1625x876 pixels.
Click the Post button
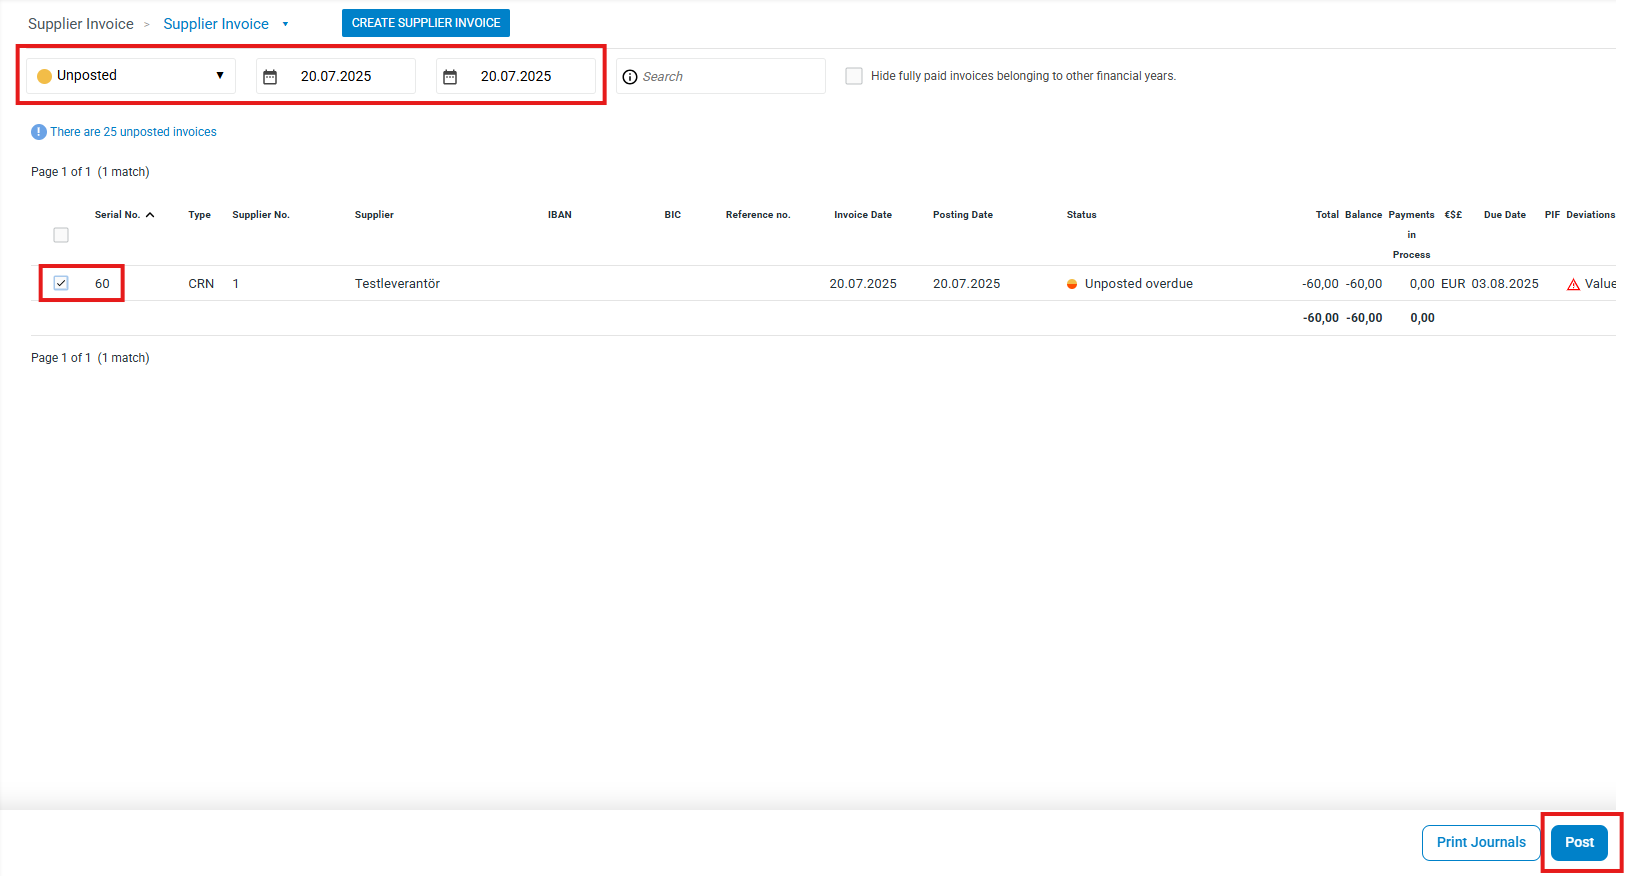1579,842
